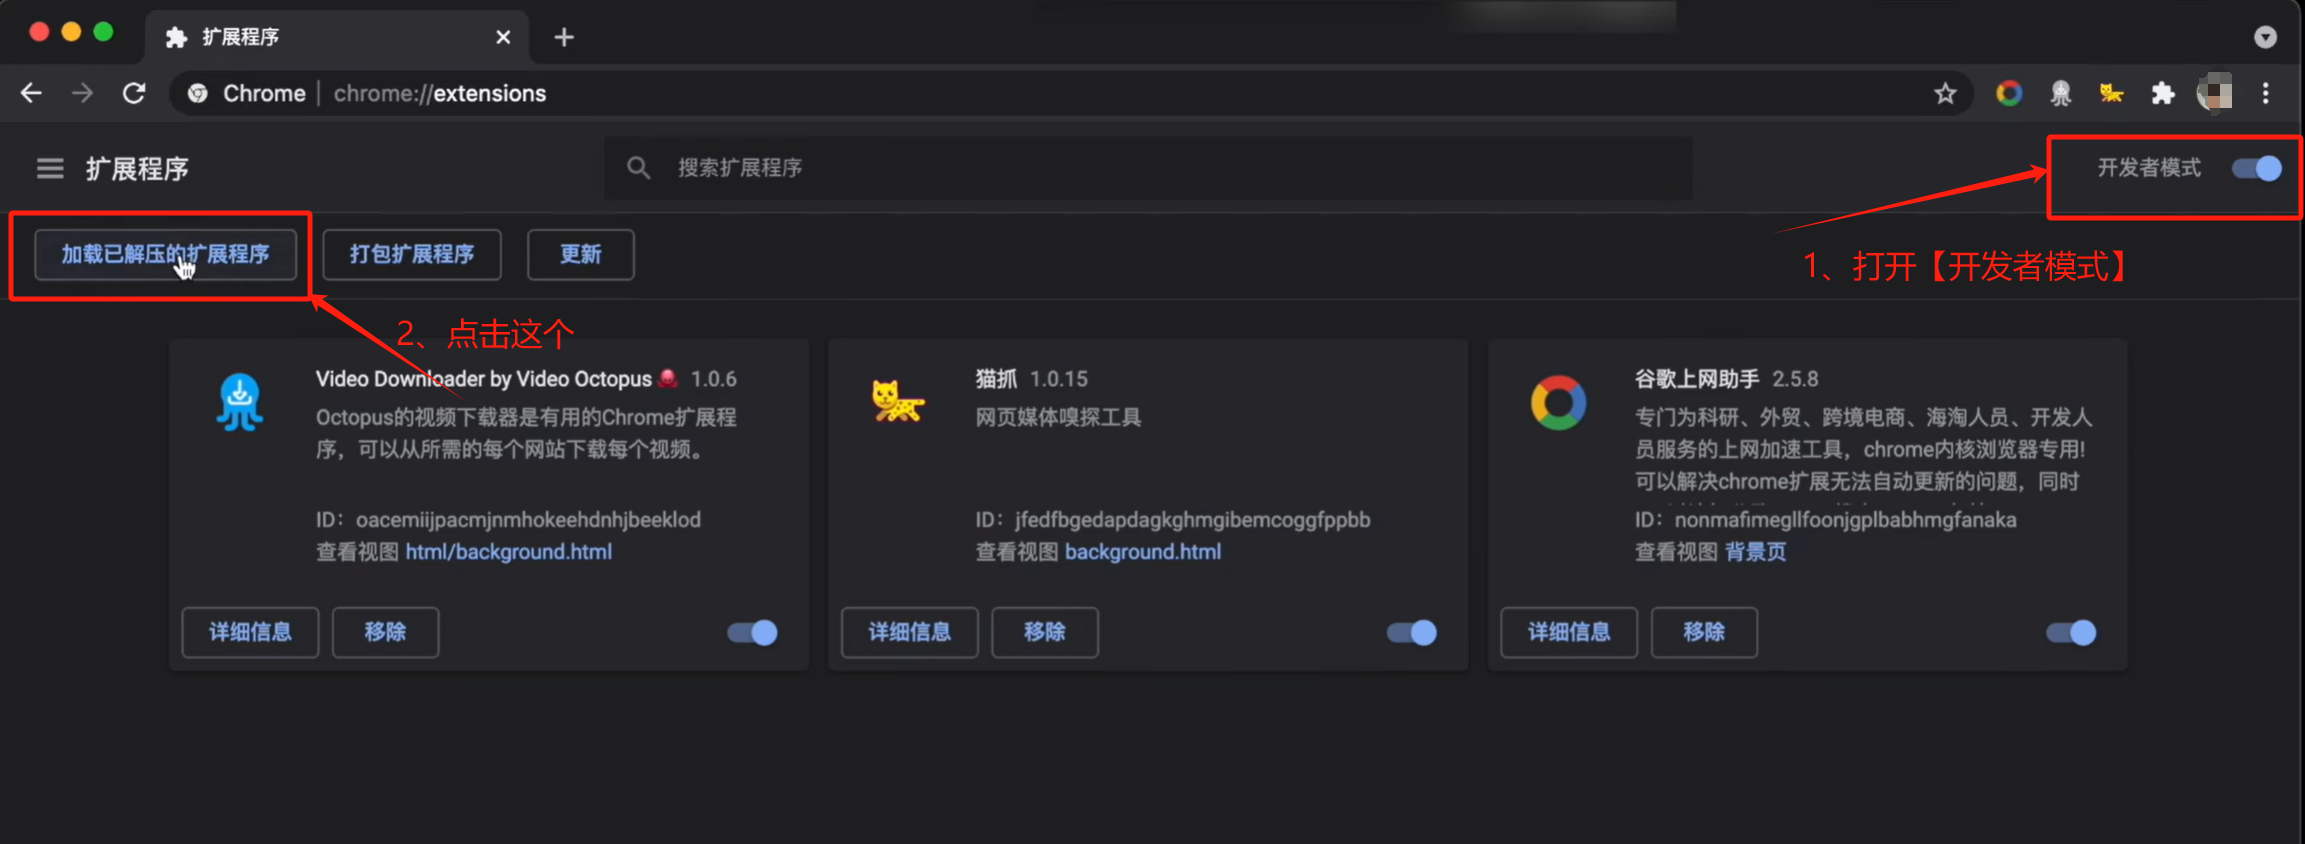Open the extensions puzzle-piece menu
2305x844 pixels.
click(x=2163, y=93)
